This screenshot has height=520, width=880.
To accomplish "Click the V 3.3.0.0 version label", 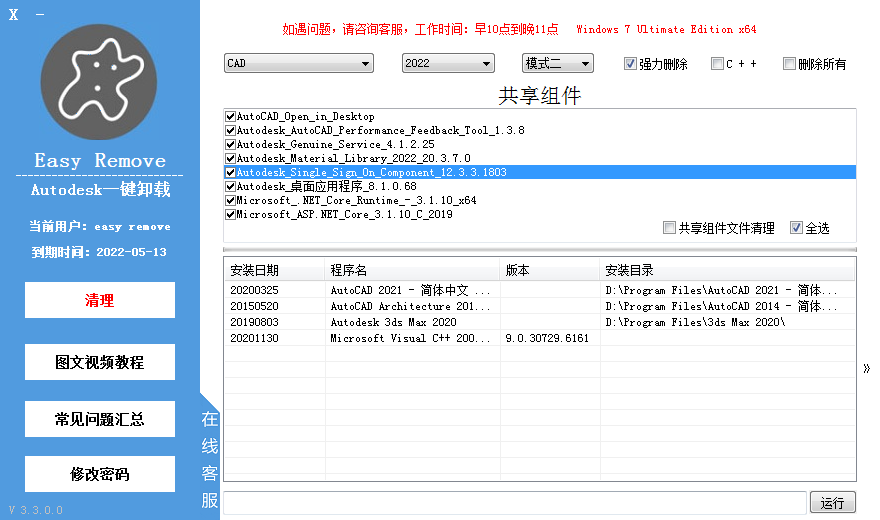I will (x=36, y=510).
